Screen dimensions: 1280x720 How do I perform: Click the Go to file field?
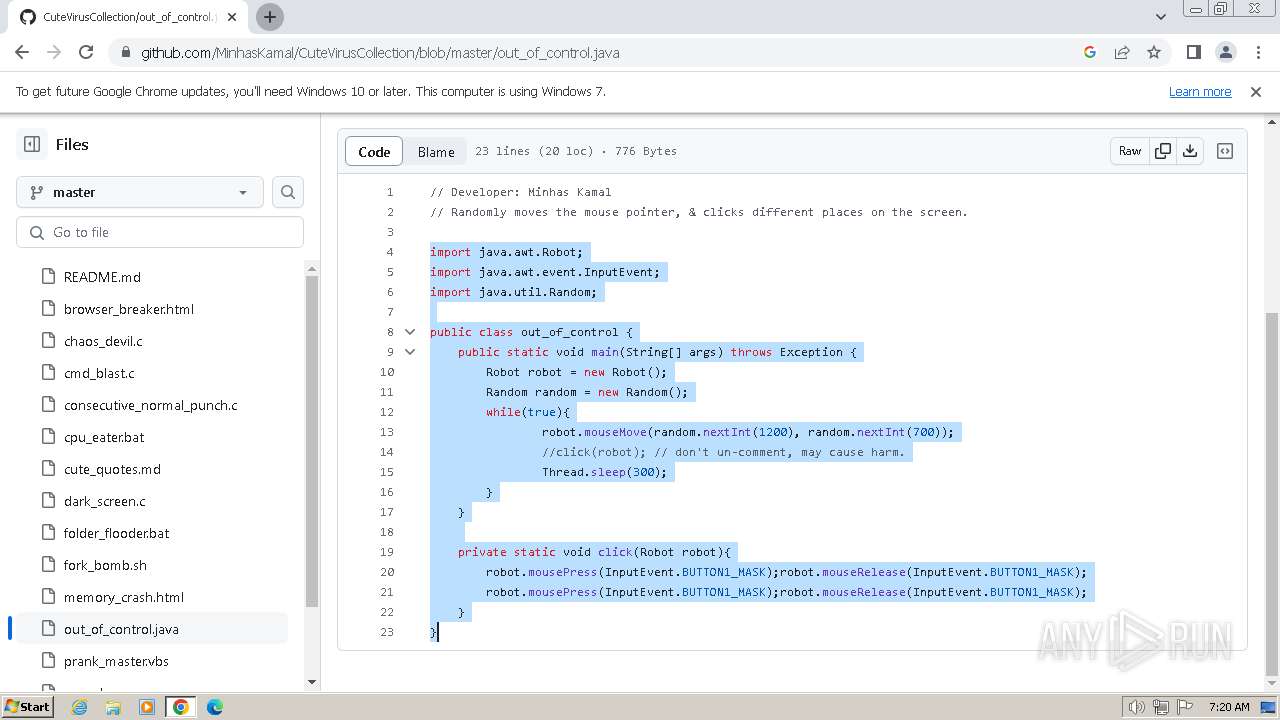(160, 232)
